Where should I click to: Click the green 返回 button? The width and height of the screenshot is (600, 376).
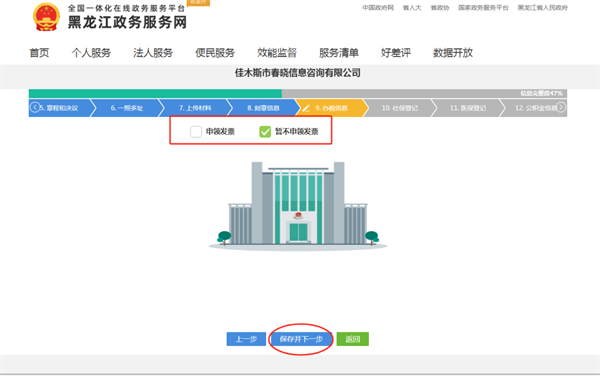352,339
